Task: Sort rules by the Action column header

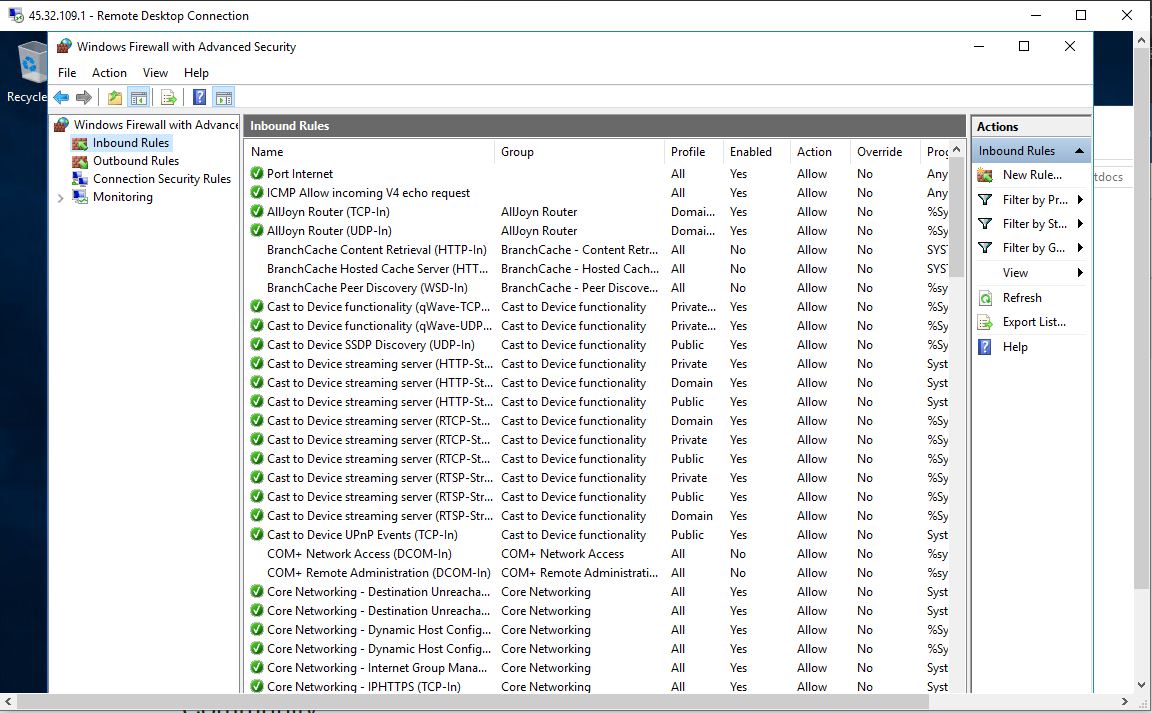Action: tap(819, 152)
